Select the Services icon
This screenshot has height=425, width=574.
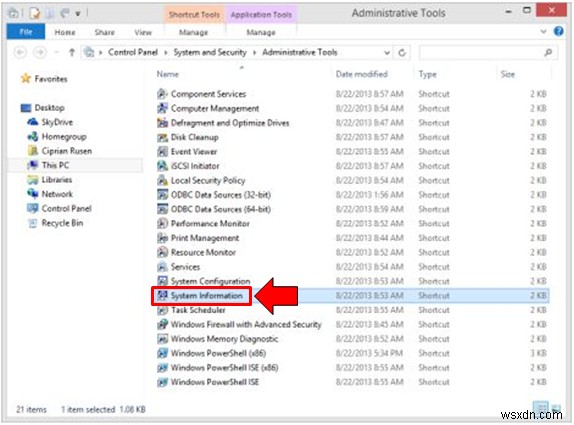162,267
